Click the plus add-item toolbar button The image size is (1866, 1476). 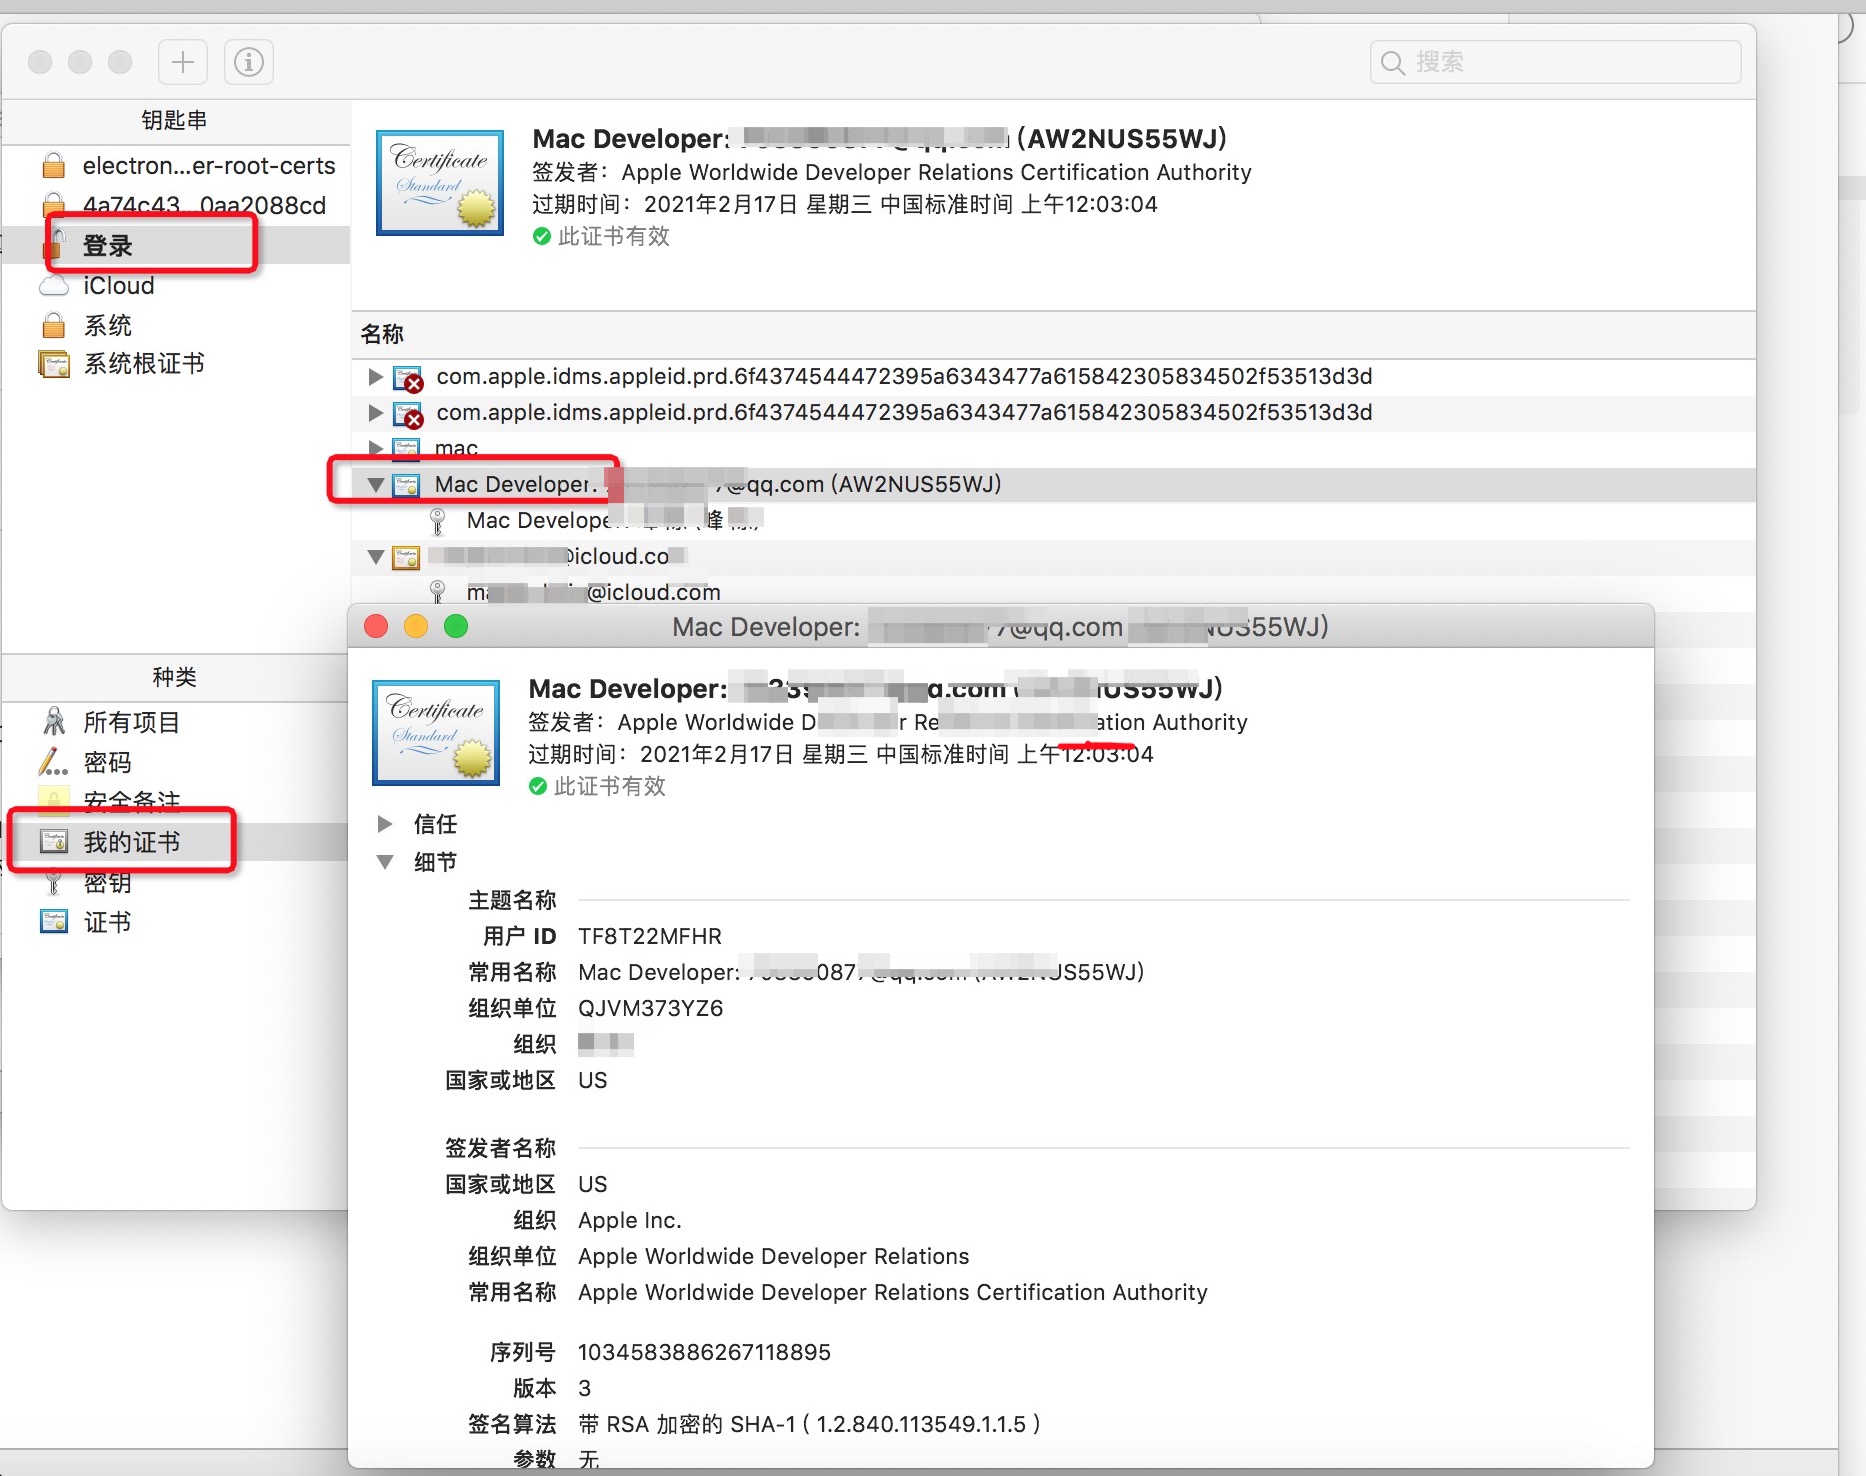coord(183,62)
